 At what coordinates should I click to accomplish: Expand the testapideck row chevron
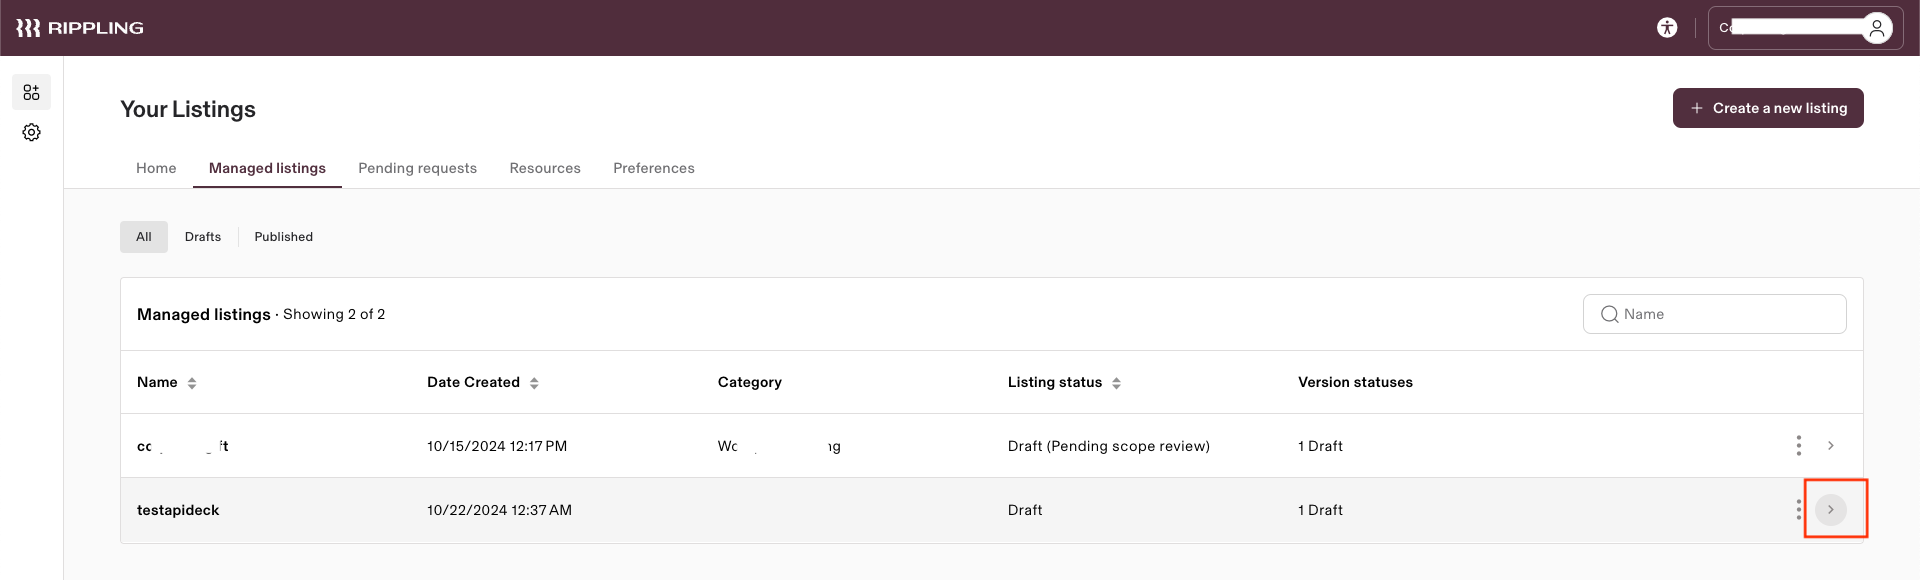[x=1831, y=510]
